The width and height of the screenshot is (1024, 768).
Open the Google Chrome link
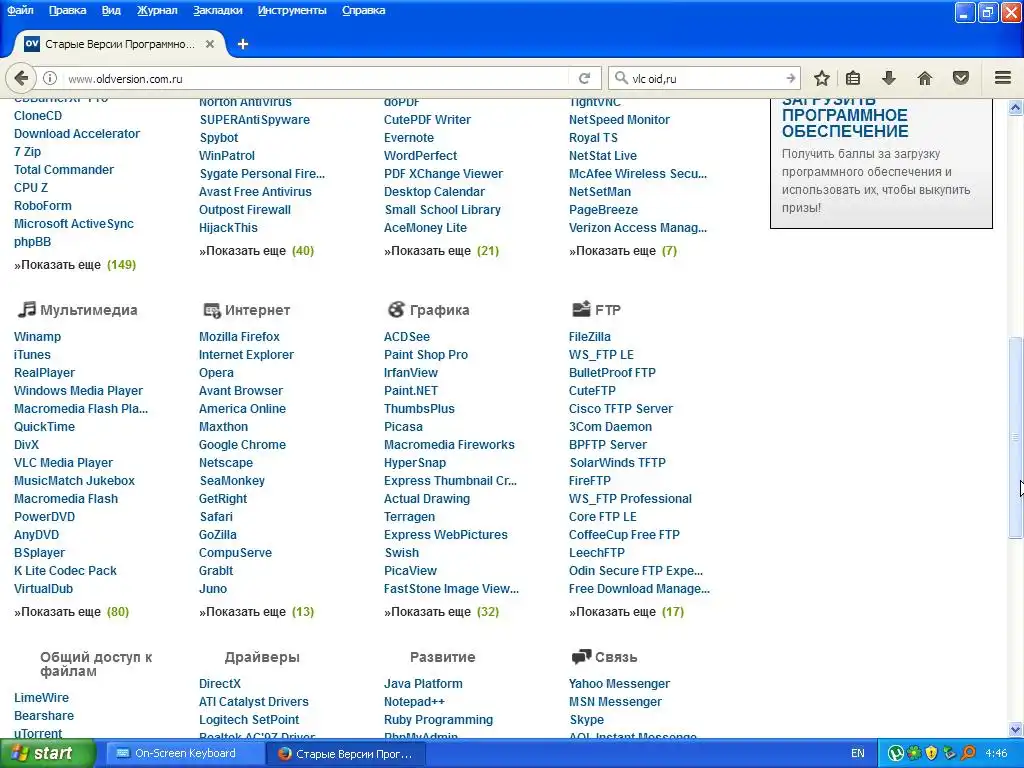coord(242,444)
